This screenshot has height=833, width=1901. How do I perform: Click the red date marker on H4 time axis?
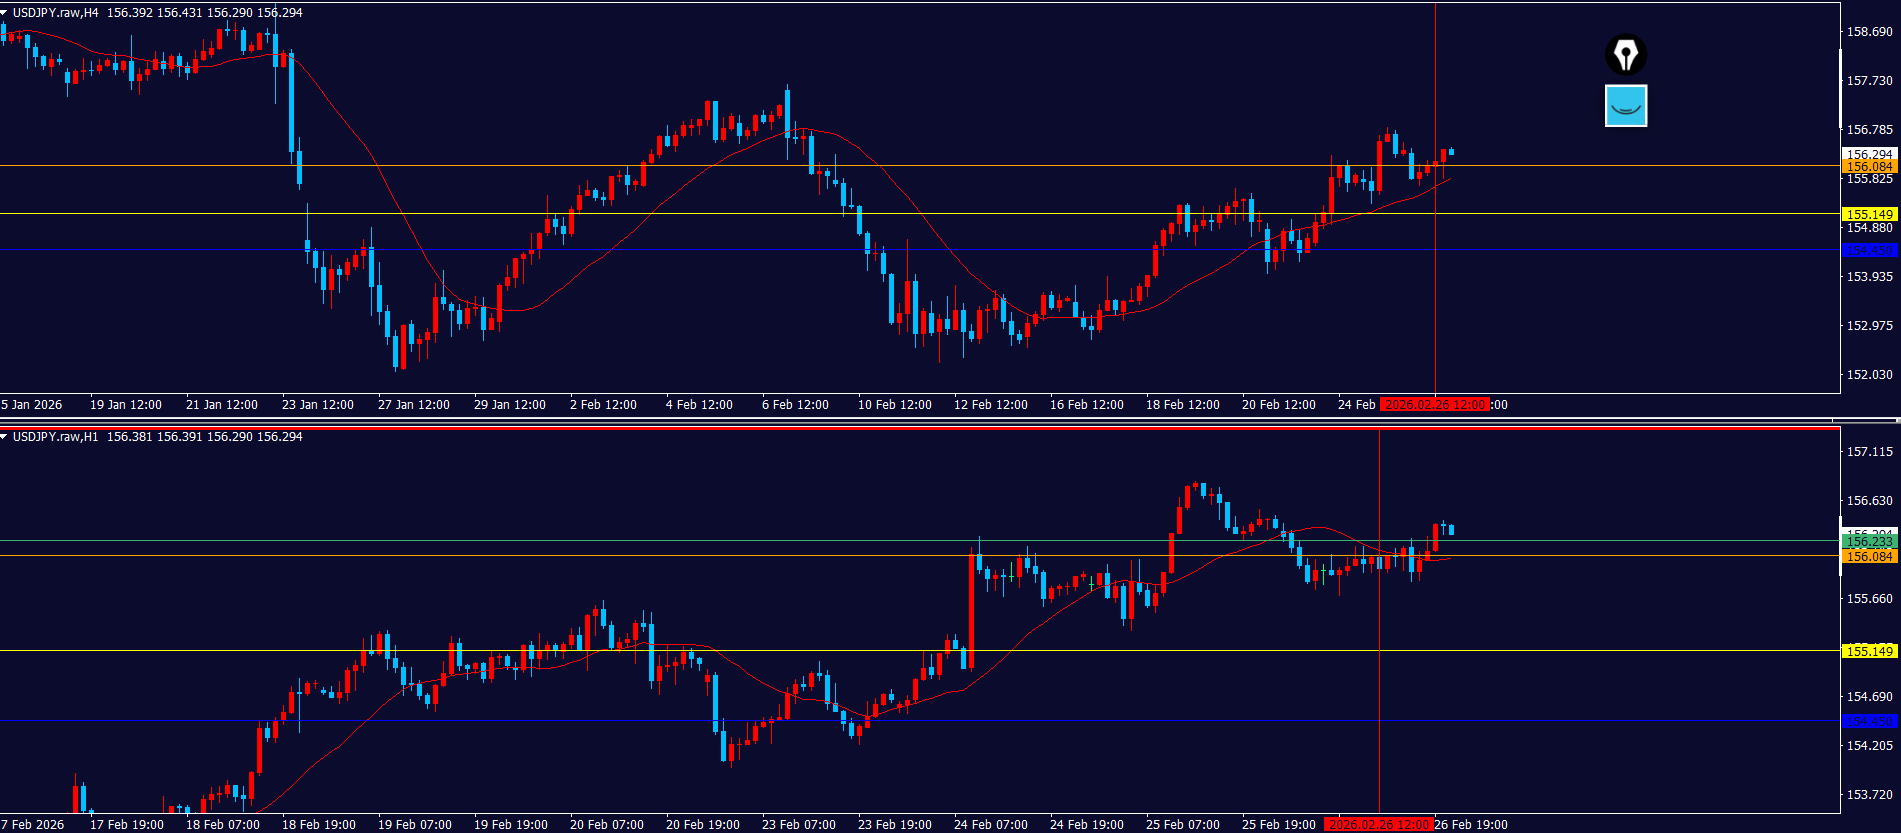tap(1434, 405)
